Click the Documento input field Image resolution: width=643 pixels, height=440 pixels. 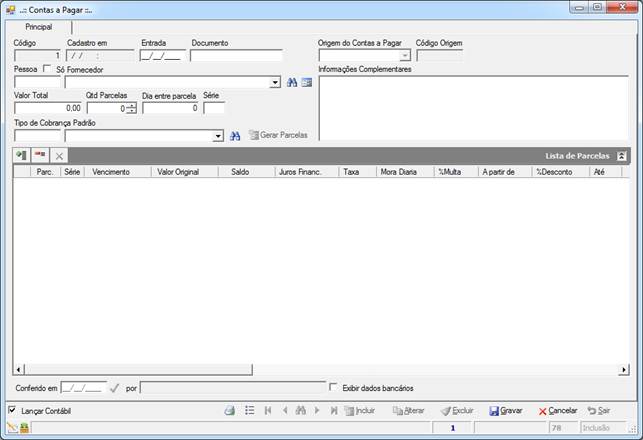click(x=236, y=56)
